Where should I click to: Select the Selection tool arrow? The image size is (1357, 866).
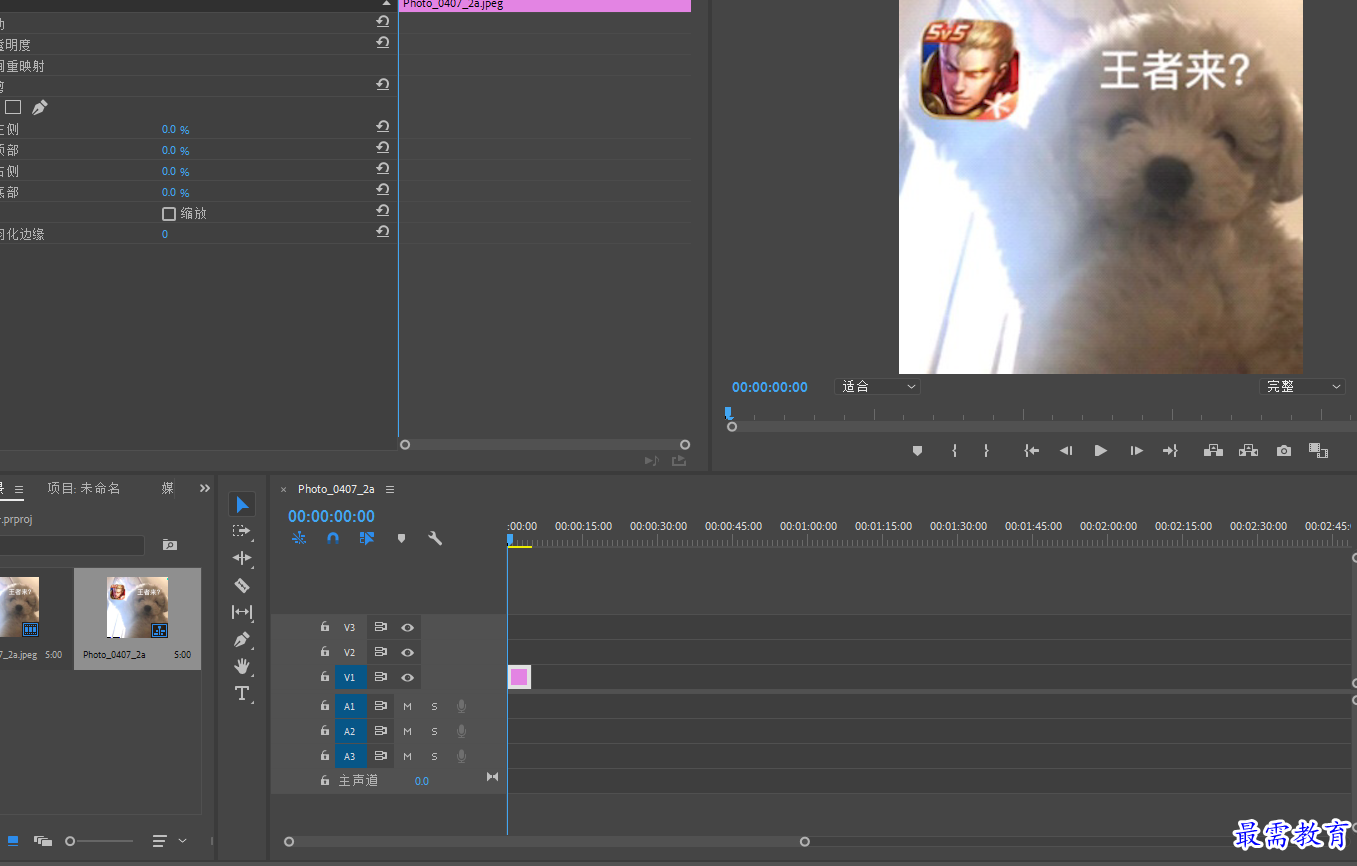[242, 504]
